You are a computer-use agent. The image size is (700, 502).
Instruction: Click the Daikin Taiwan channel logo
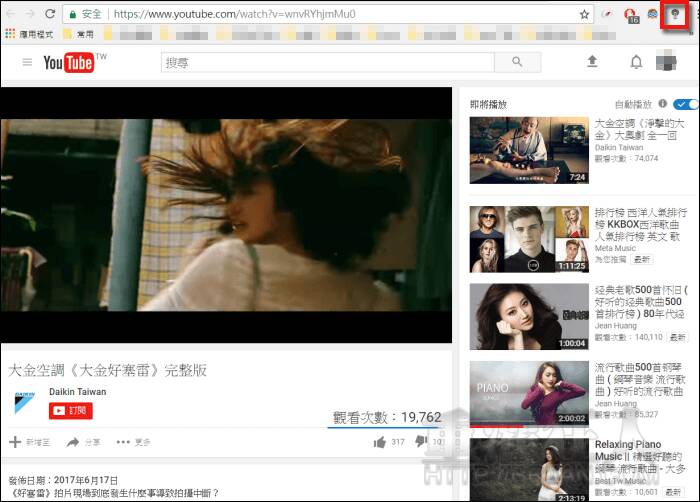click(25, 402)
